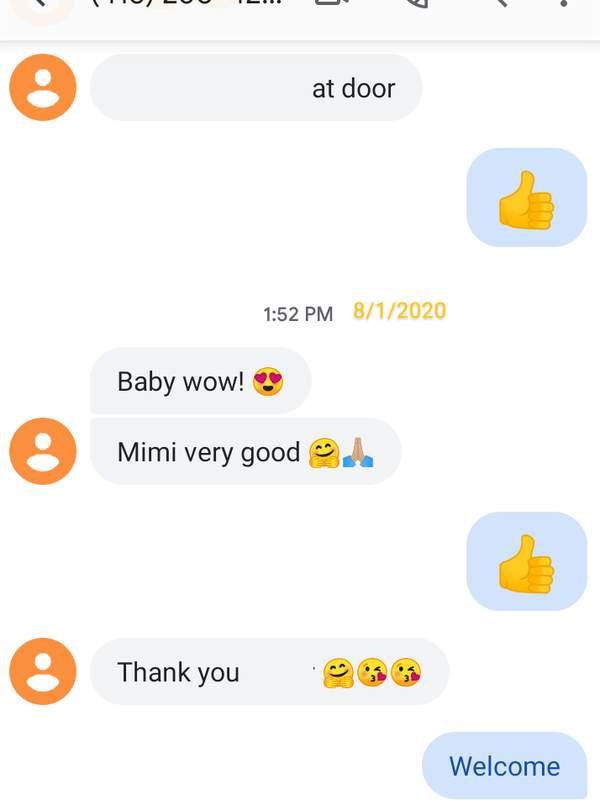This screenshot has height=800, width=600.
Task: Tap the 8/1/2020 date label
Action: [399, 311]
